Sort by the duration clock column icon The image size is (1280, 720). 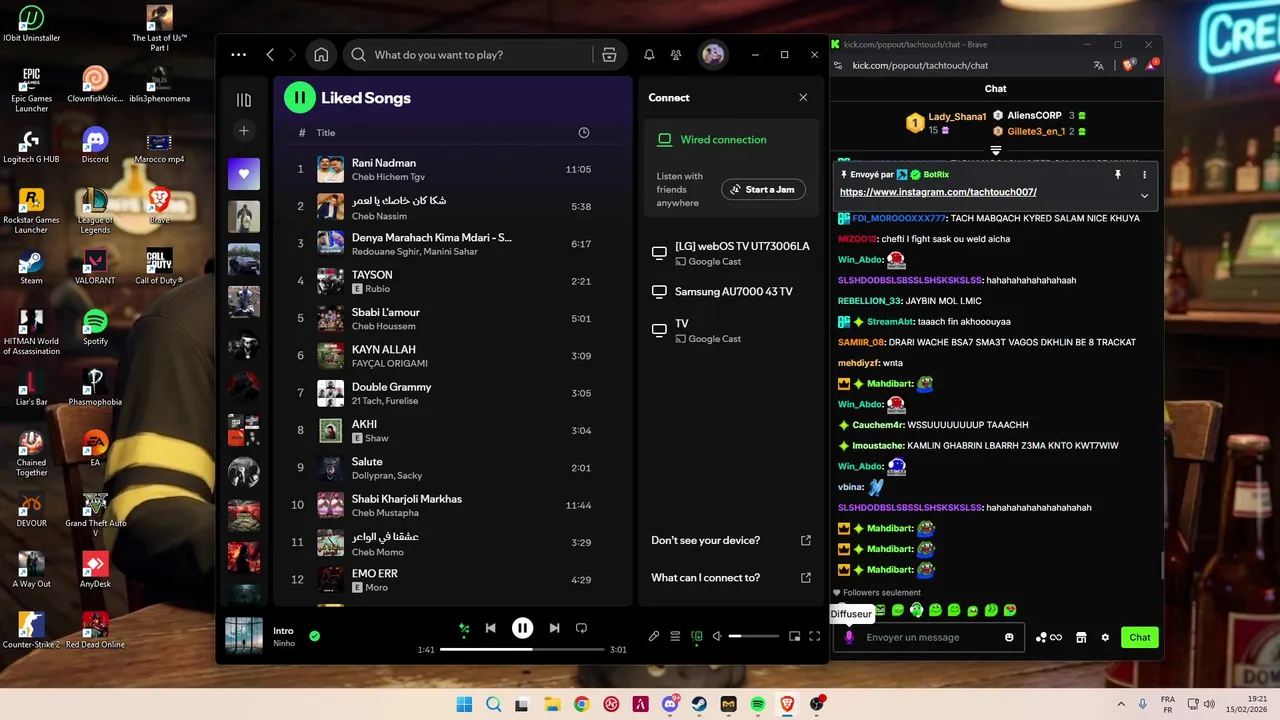[584, 133]
